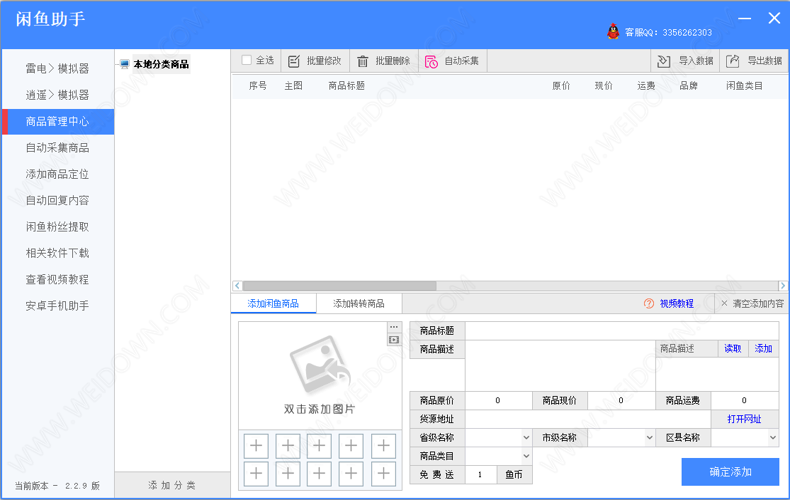
Task: Open 查看视频教程 sidebar item
Action: click(x=57, y=280)
